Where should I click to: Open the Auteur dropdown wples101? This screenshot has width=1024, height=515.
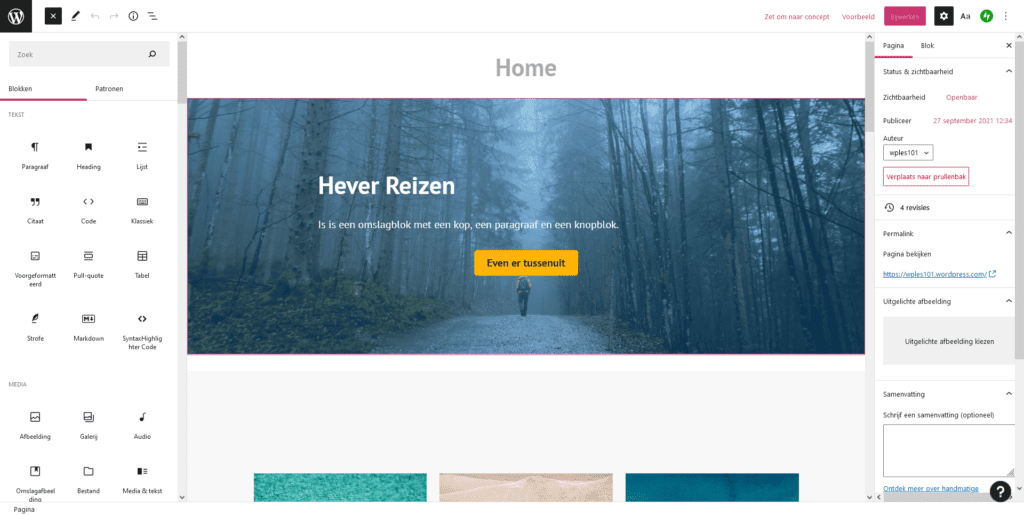click(908, 153)
